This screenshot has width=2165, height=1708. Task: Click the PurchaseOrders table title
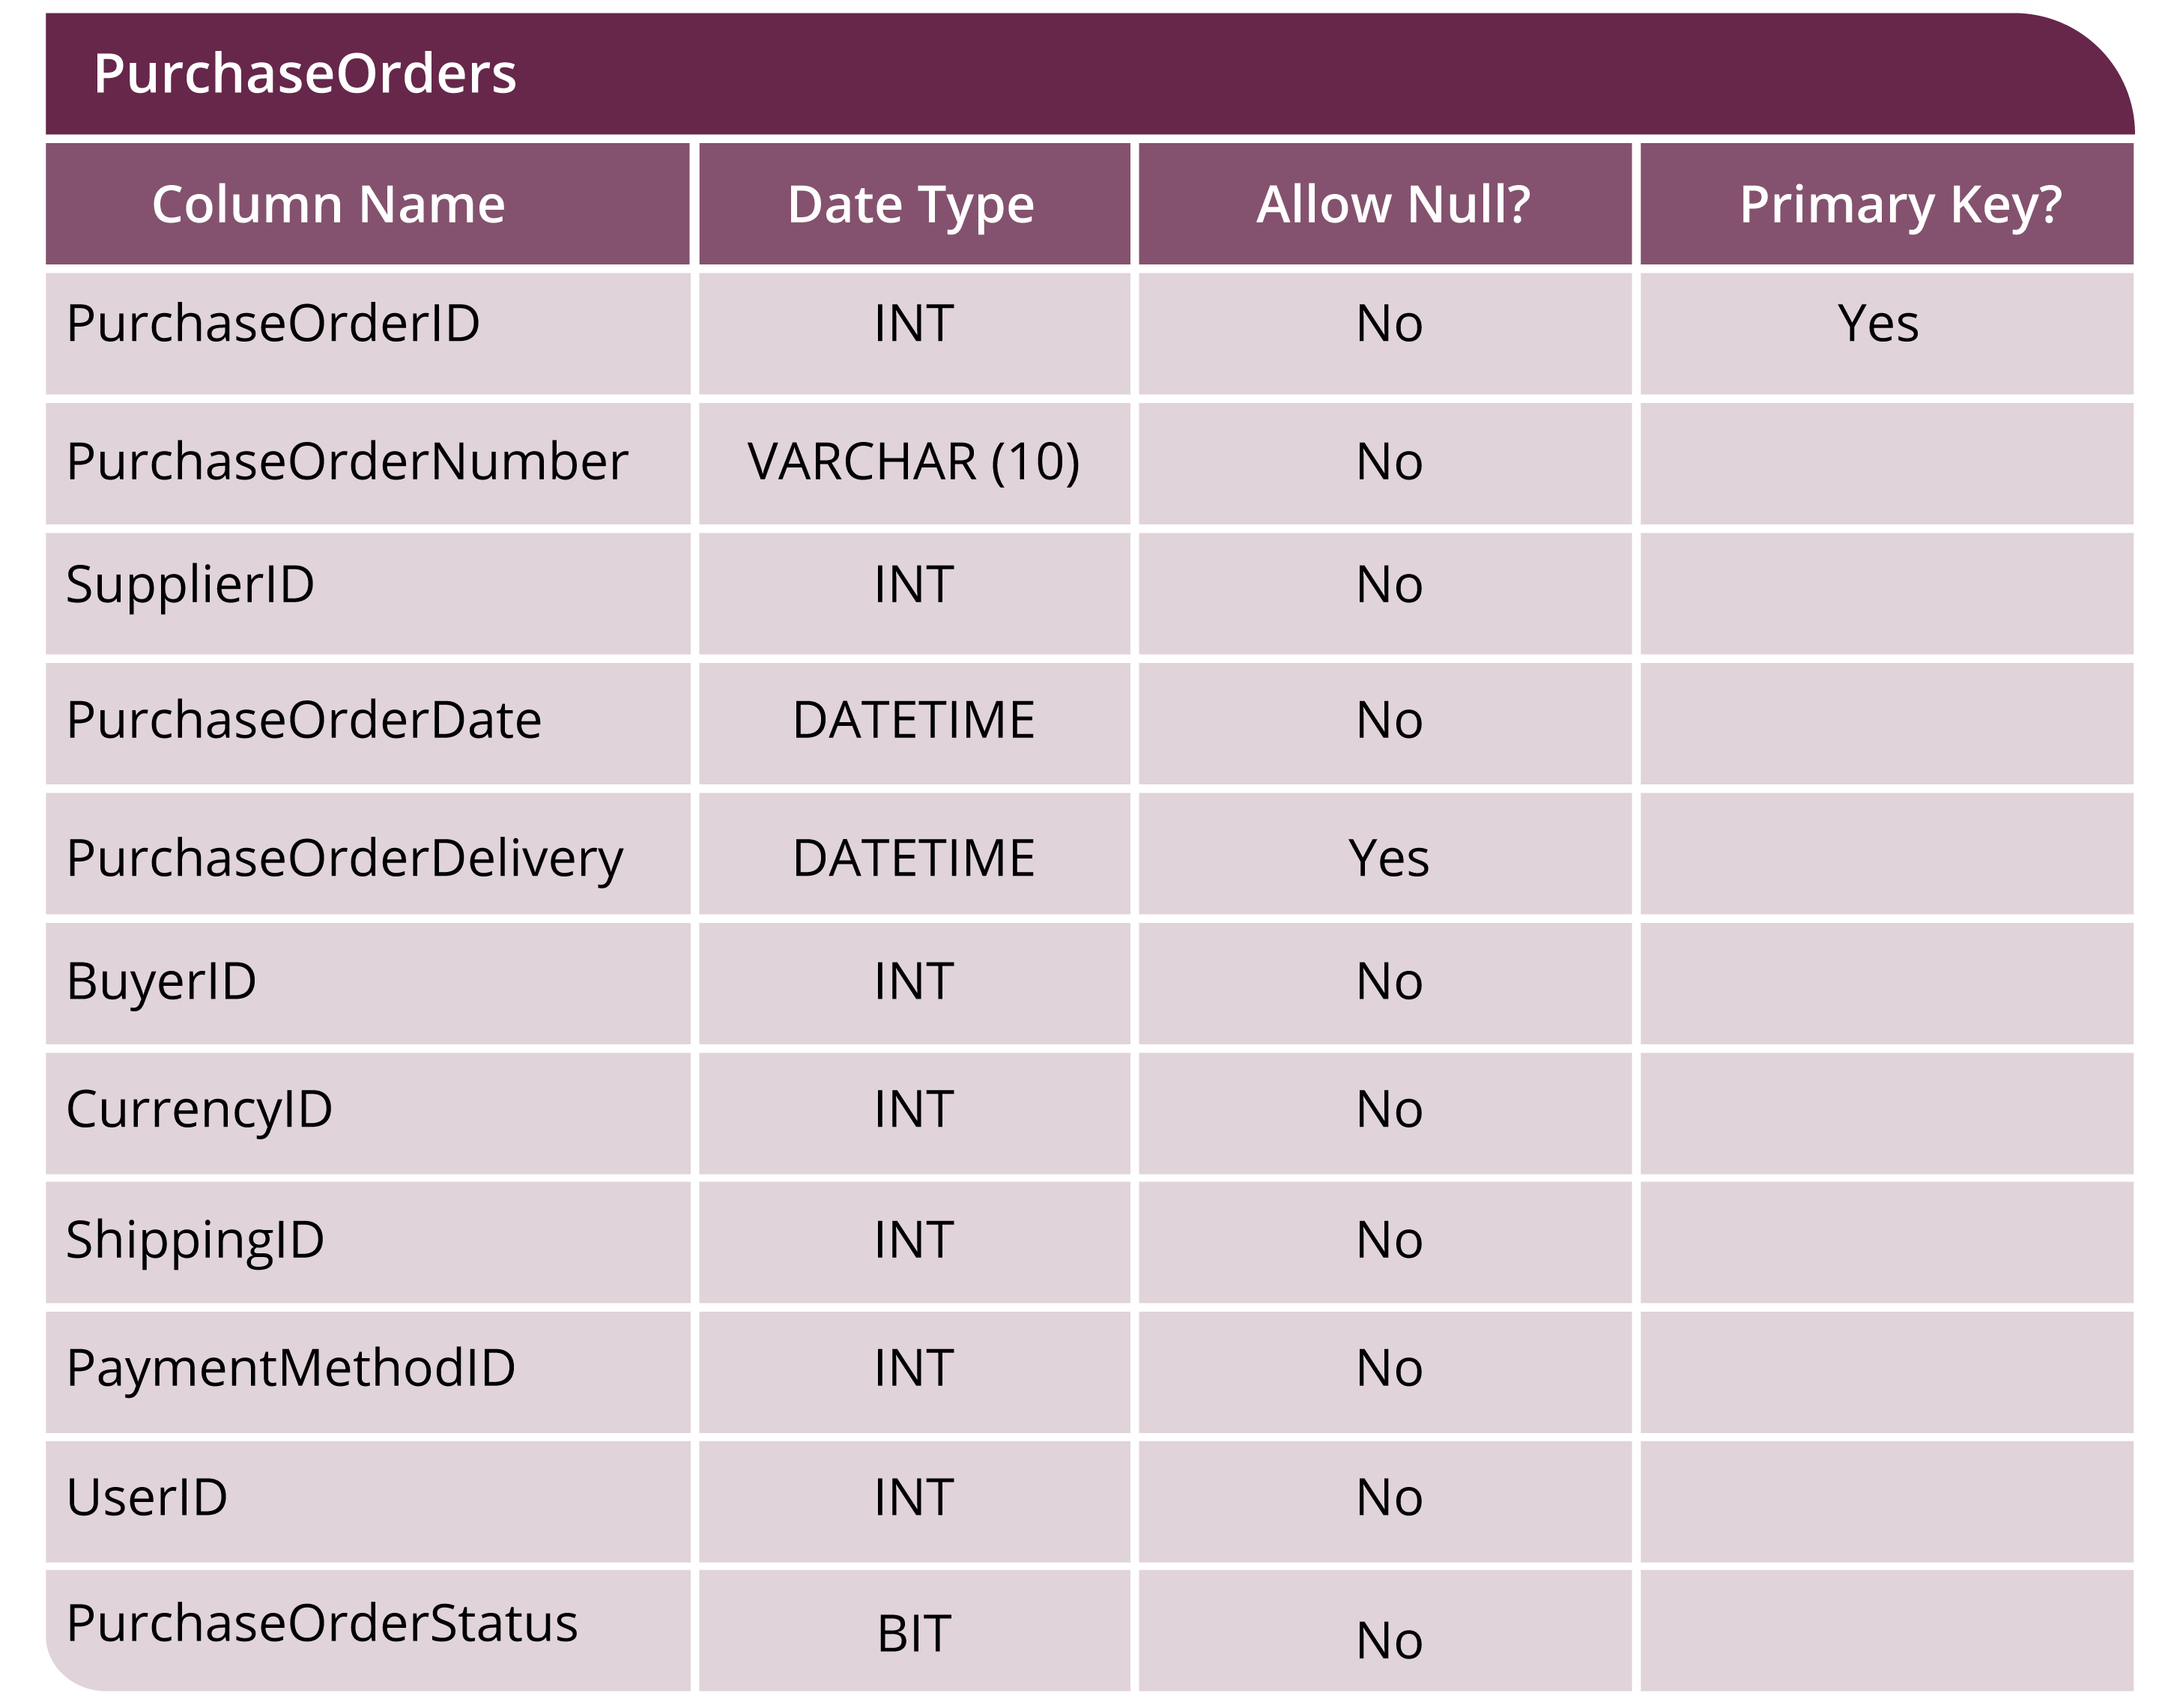305,73
